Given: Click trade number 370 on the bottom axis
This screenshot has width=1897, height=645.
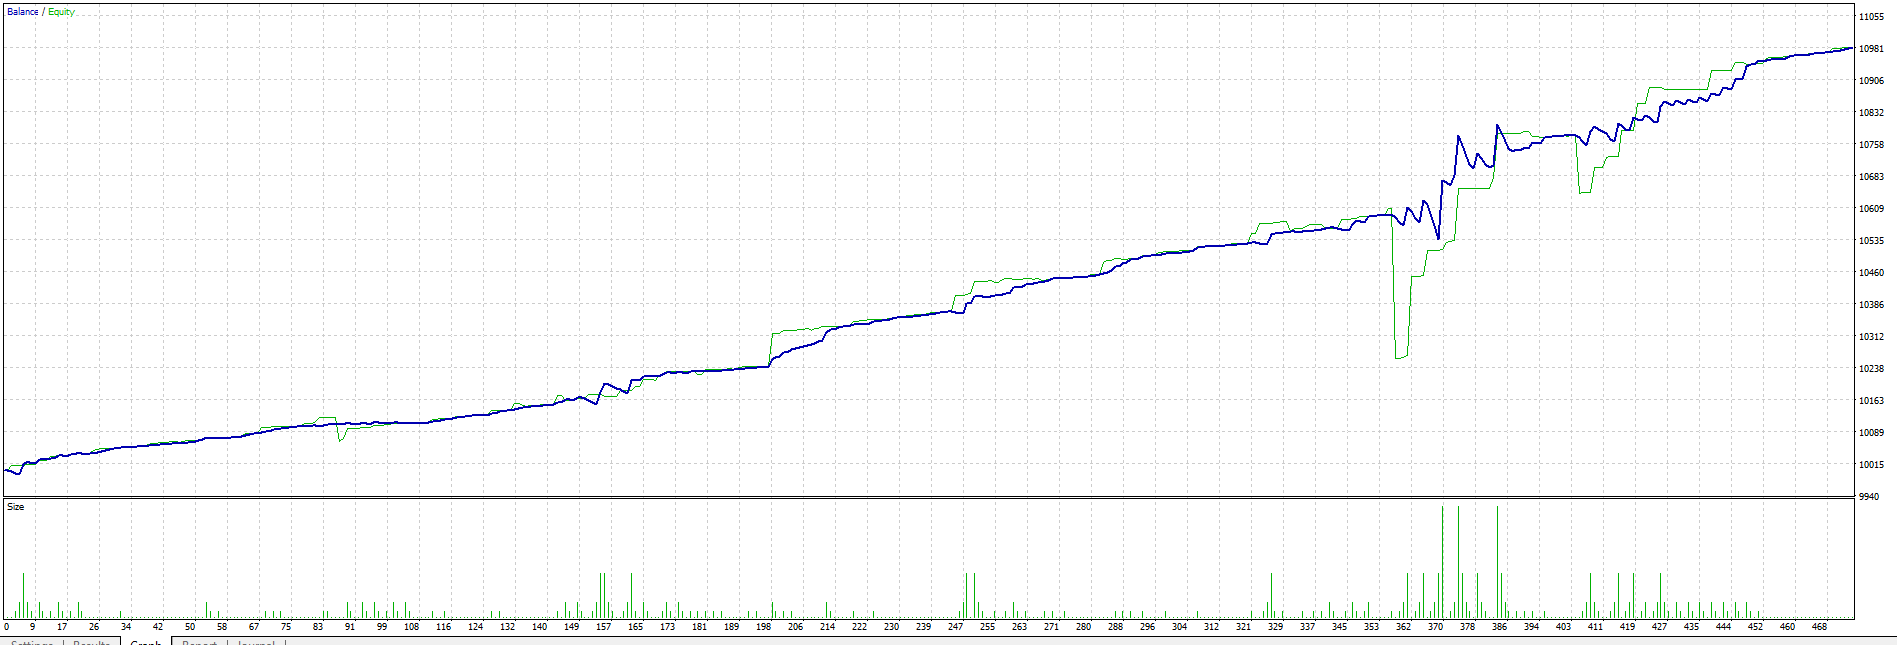Looking at the screenshot, I should pyautogui.click(x=1435, y=627).
